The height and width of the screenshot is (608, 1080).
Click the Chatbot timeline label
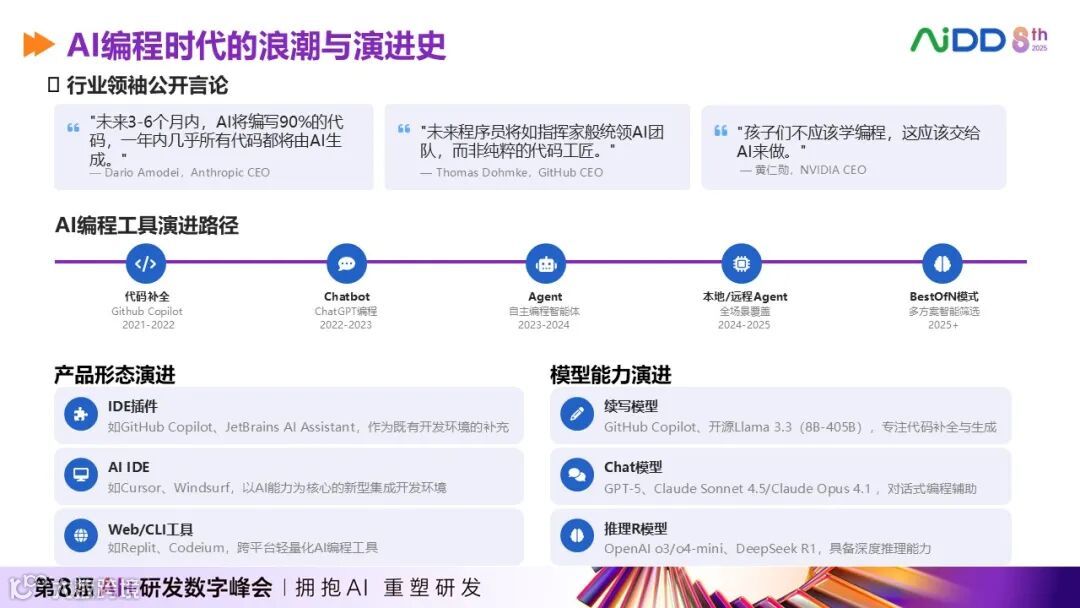tap(346, 296)
